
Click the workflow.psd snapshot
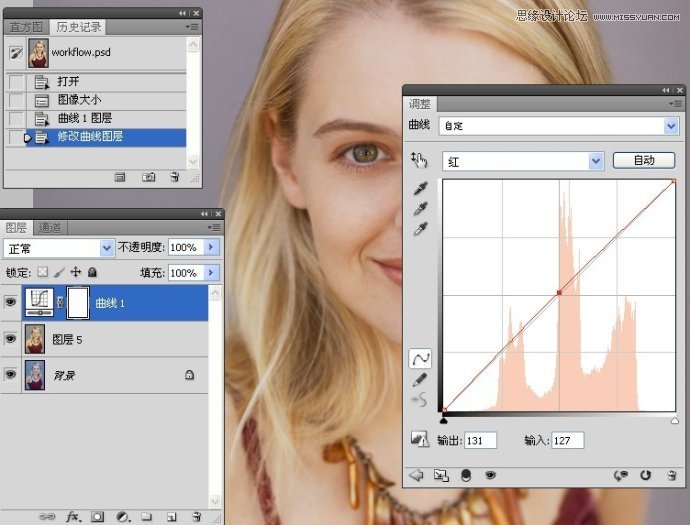pyautogui.click(x=95, y=53)
